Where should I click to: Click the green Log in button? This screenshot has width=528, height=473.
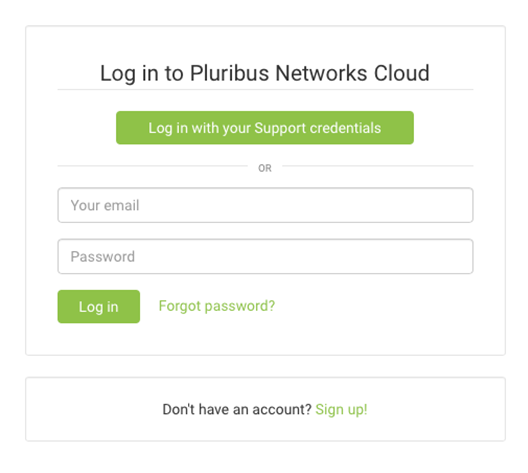(99, 306)
